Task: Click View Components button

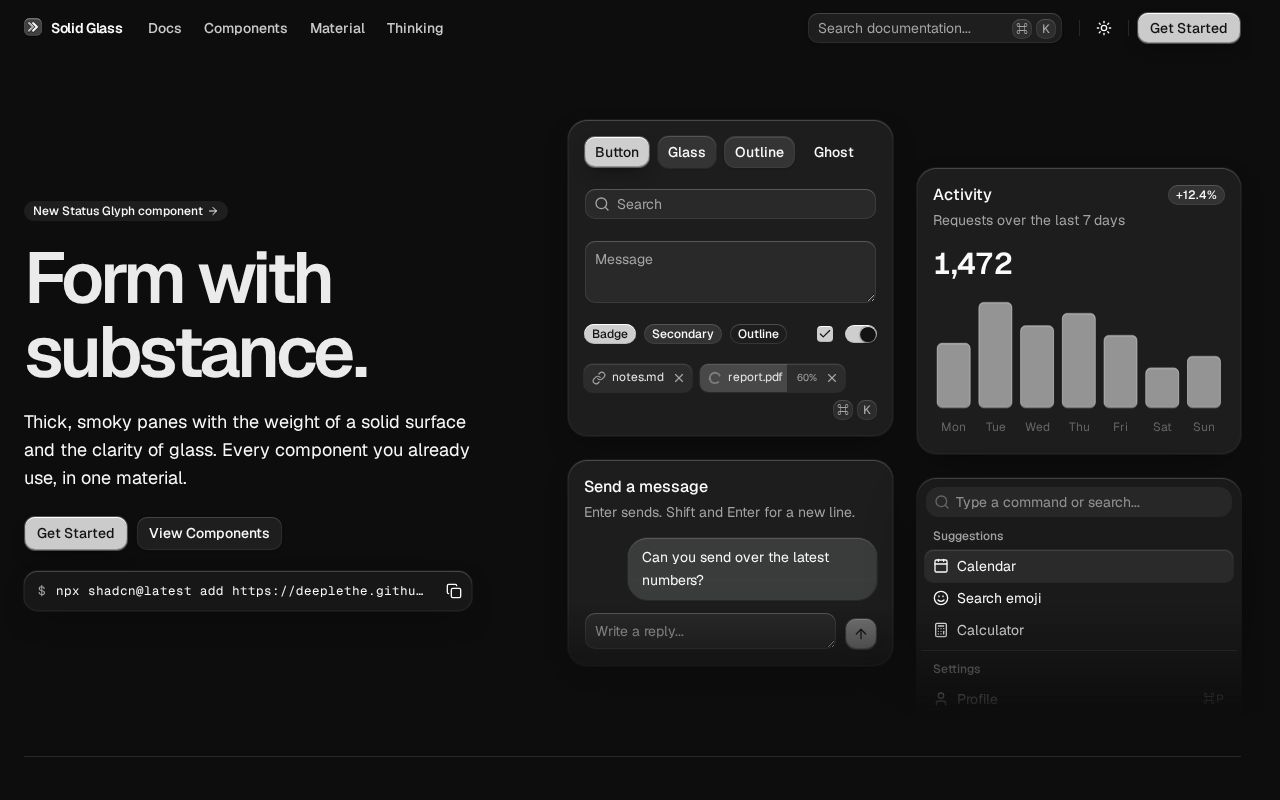Action: (x=209, y=533)
